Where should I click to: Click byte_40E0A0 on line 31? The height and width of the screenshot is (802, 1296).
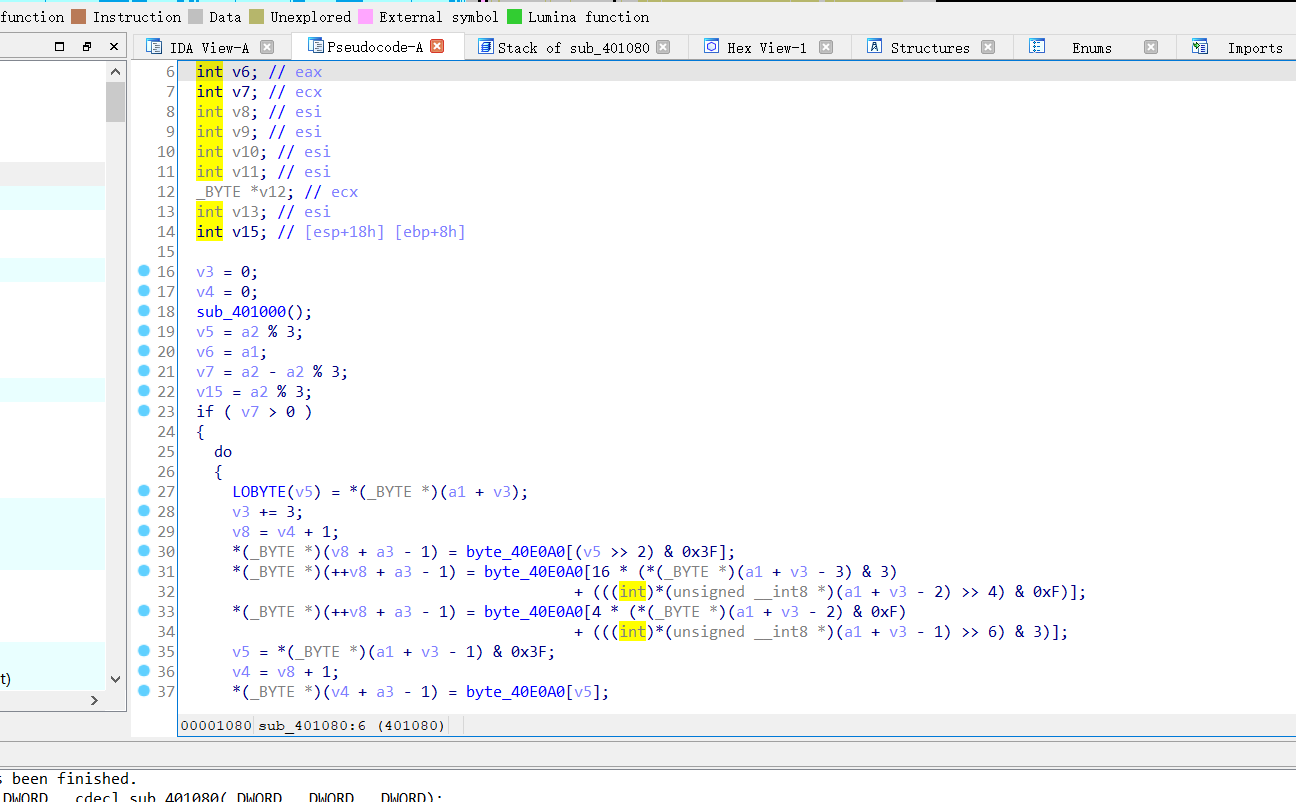coord(534,571)
